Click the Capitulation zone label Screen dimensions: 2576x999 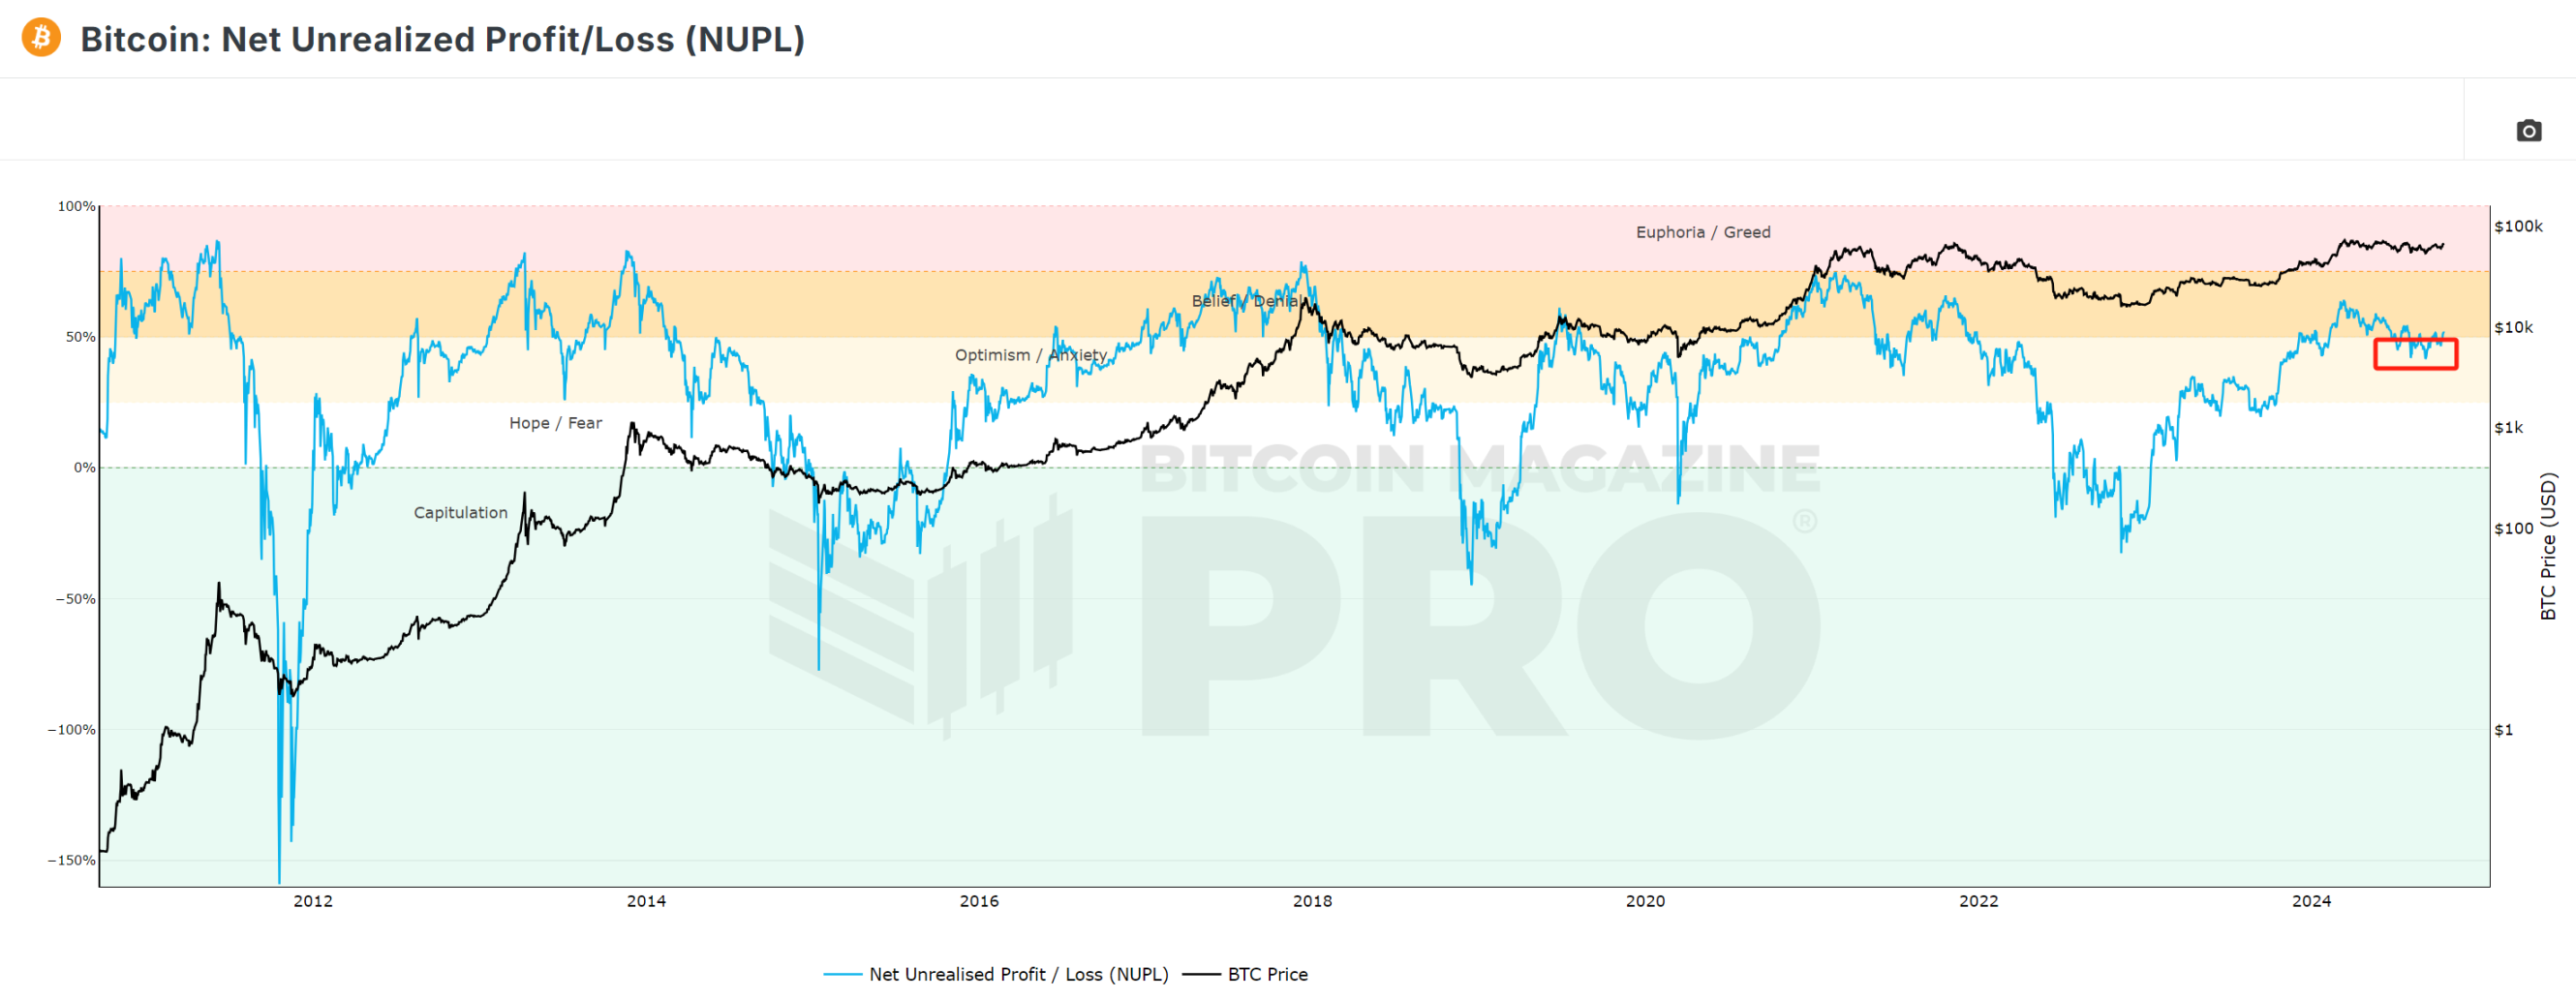pyautogui.click(x=460, y=513)
